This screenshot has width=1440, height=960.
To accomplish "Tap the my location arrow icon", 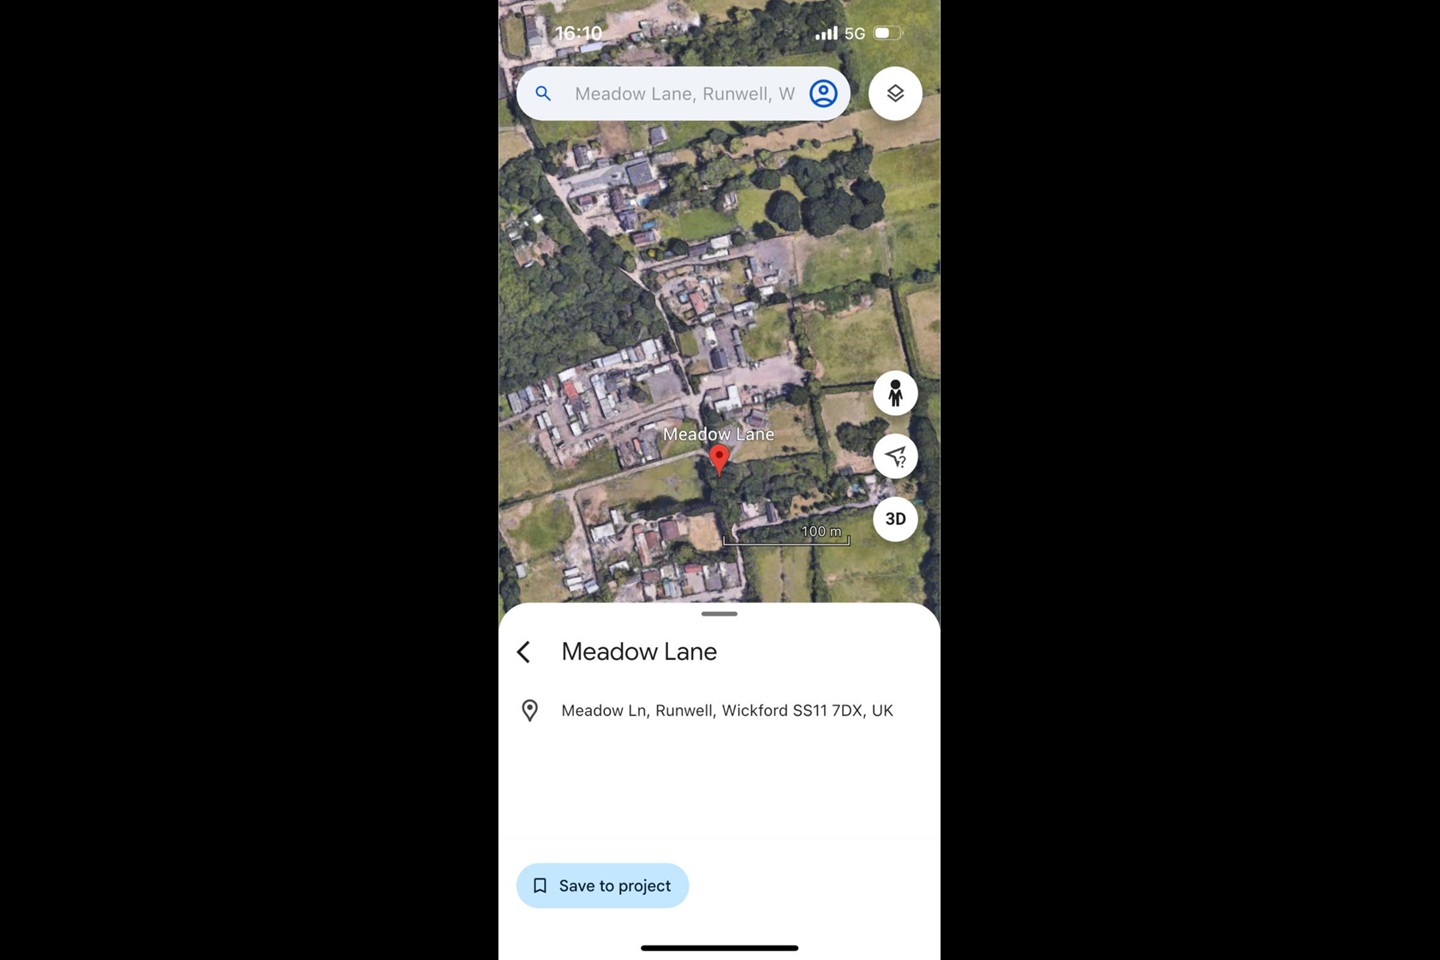I will click(895, 456).
